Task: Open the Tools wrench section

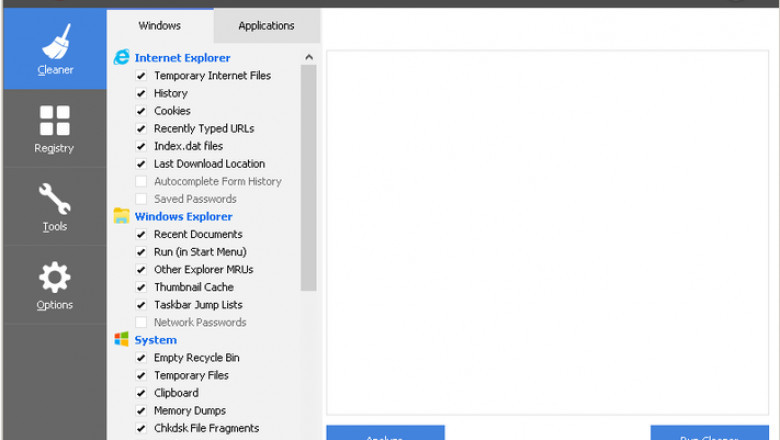Action: (54, 207)
